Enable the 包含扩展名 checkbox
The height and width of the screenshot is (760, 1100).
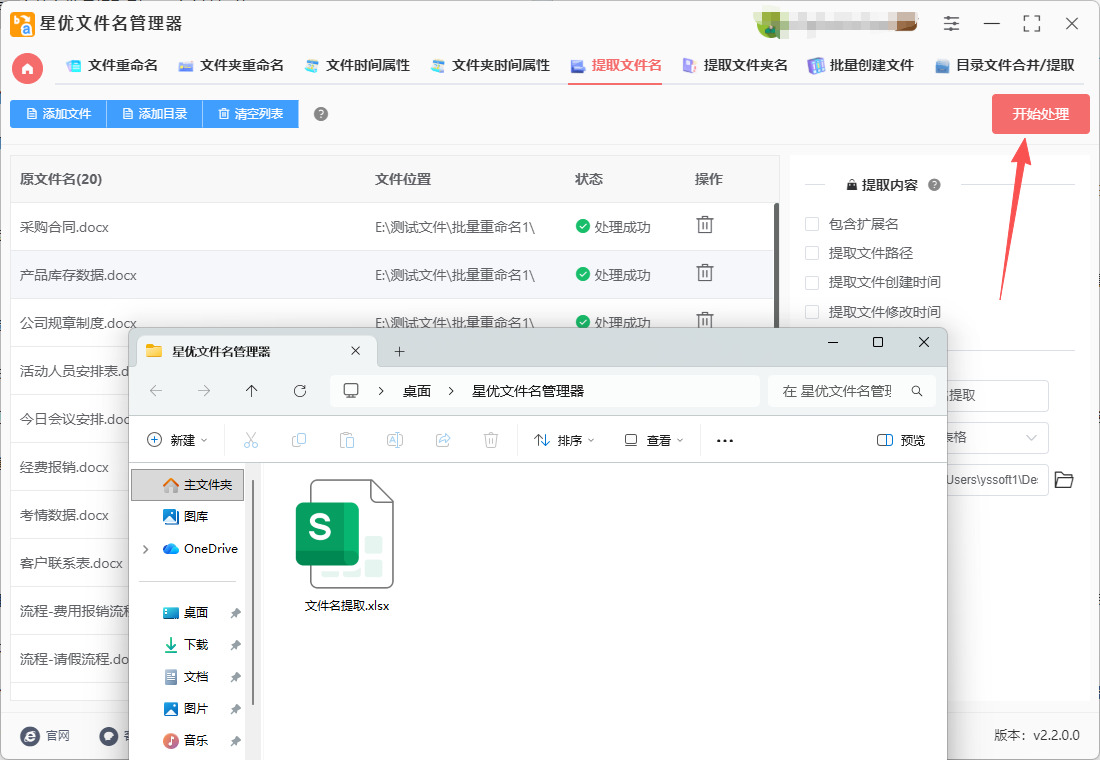tap(812, 224)
